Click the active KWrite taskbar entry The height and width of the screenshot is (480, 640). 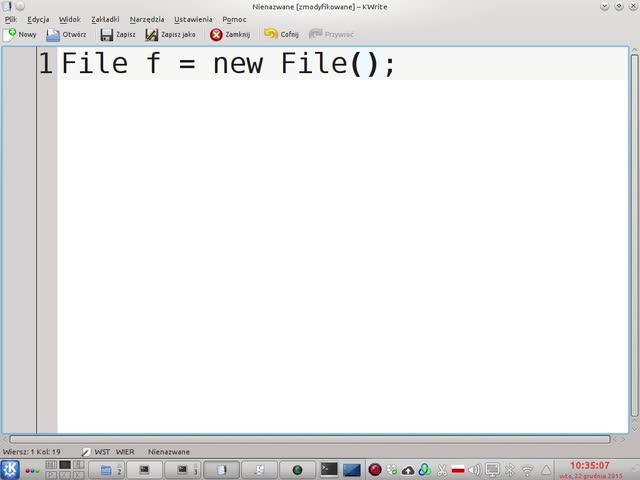coord(221,470)
